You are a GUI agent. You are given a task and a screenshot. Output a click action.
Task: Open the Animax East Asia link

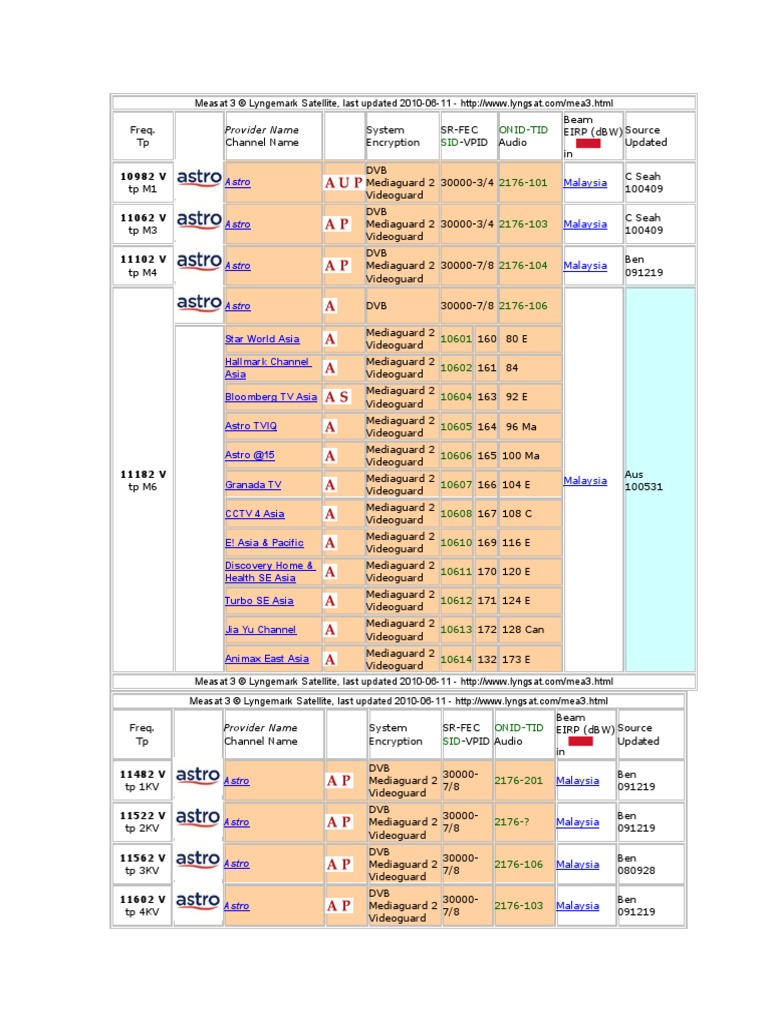click(x=266, y=659)
